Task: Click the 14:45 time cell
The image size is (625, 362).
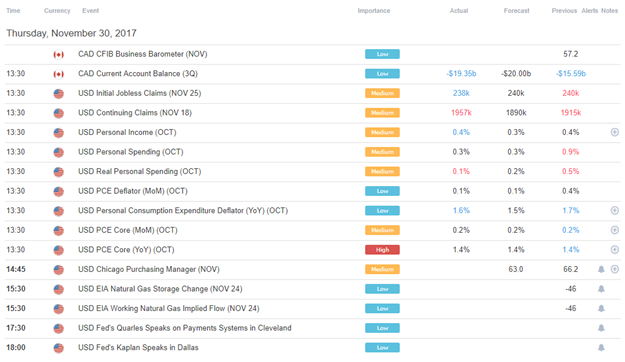Action: click(x=16, y=269)
